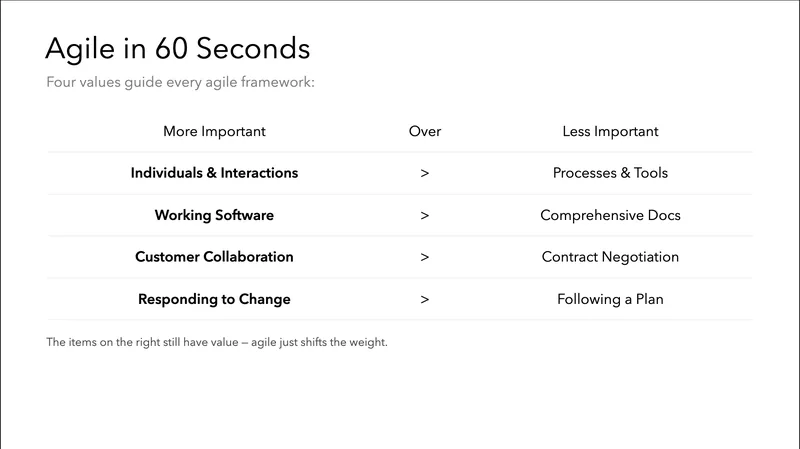Select the 'Responding to Change' cell
Screen dimensions: 800x449
point(214,299)
